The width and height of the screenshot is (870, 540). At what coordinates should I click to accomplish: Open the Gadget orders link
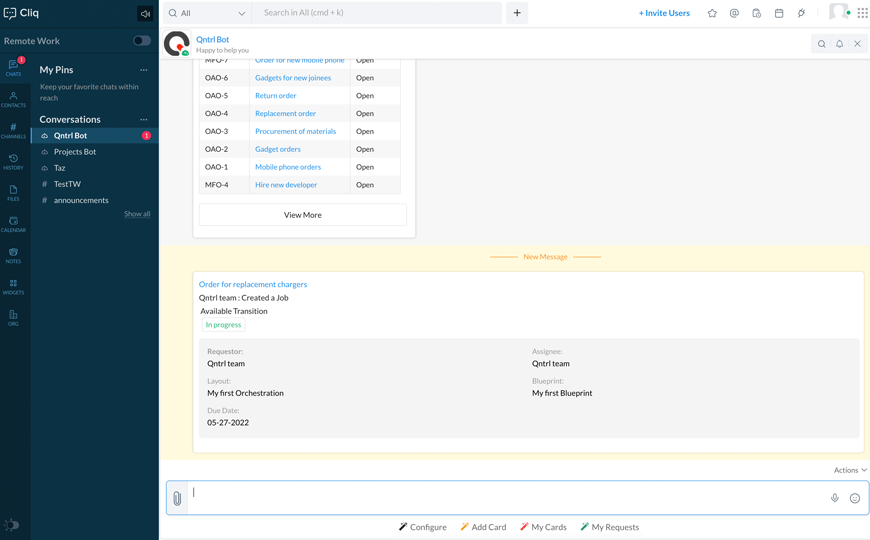[278, 149]
